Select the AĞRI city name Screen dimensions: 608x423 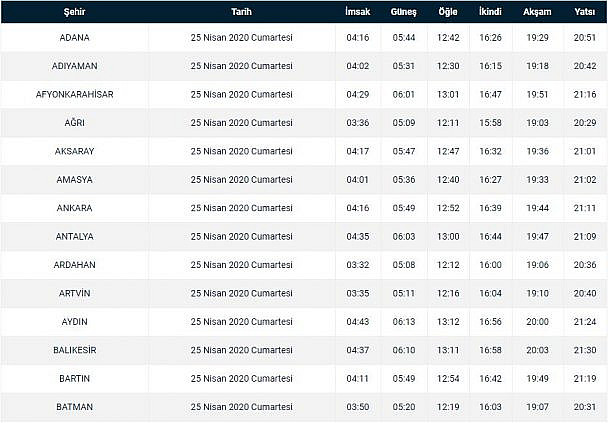point(74,123)
